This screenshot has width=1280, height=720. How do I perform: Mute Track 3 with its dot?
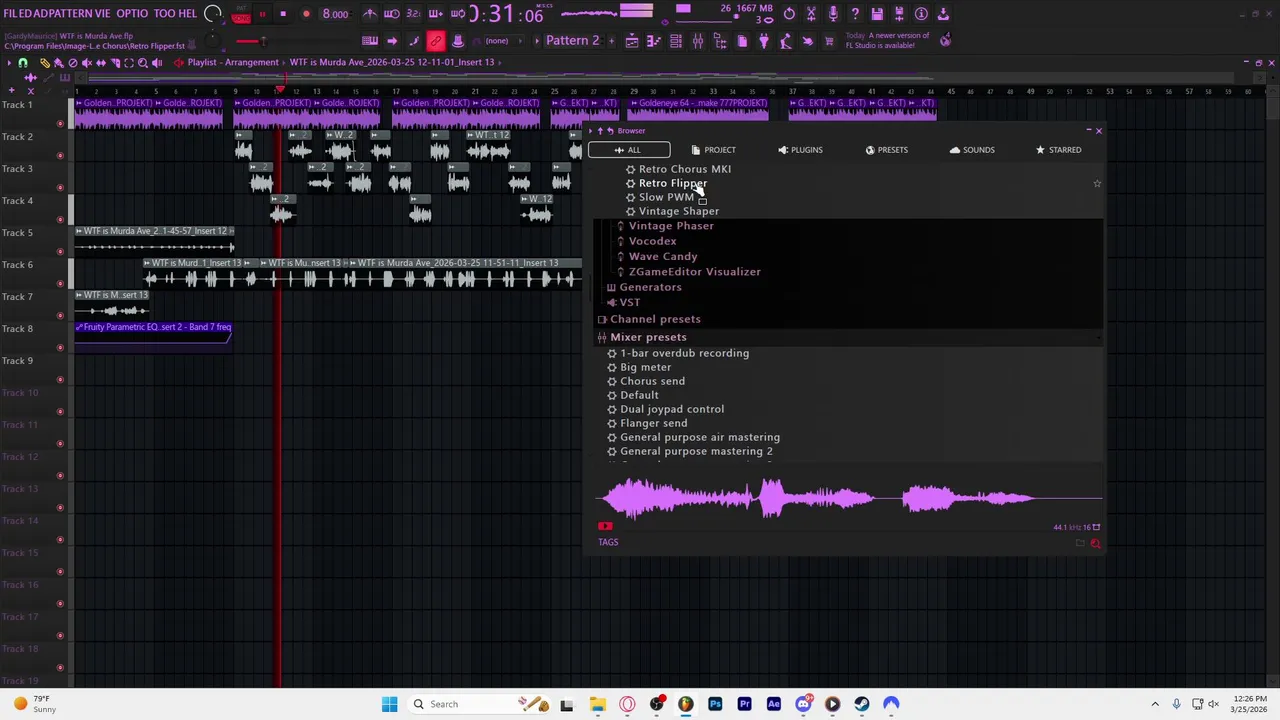(x=60, y=188)
